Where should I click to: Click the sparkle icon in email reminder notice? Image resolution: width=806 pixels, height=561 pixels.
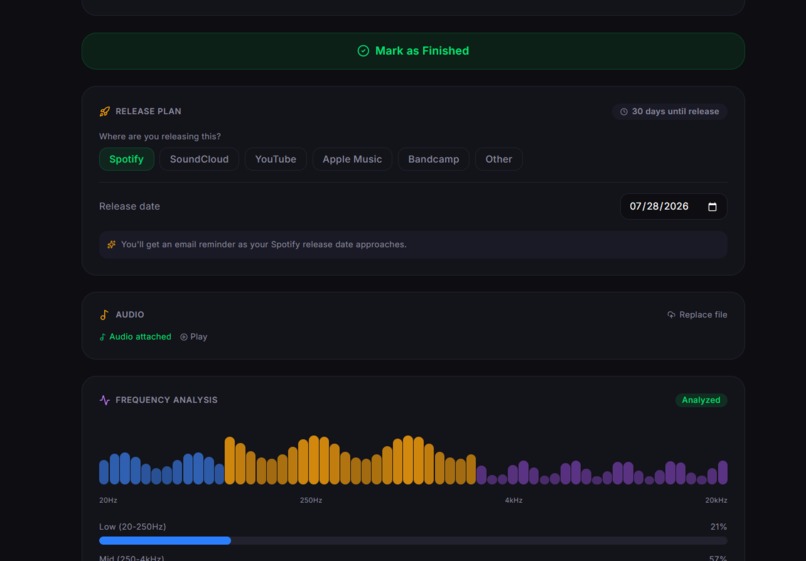[111, 245]
